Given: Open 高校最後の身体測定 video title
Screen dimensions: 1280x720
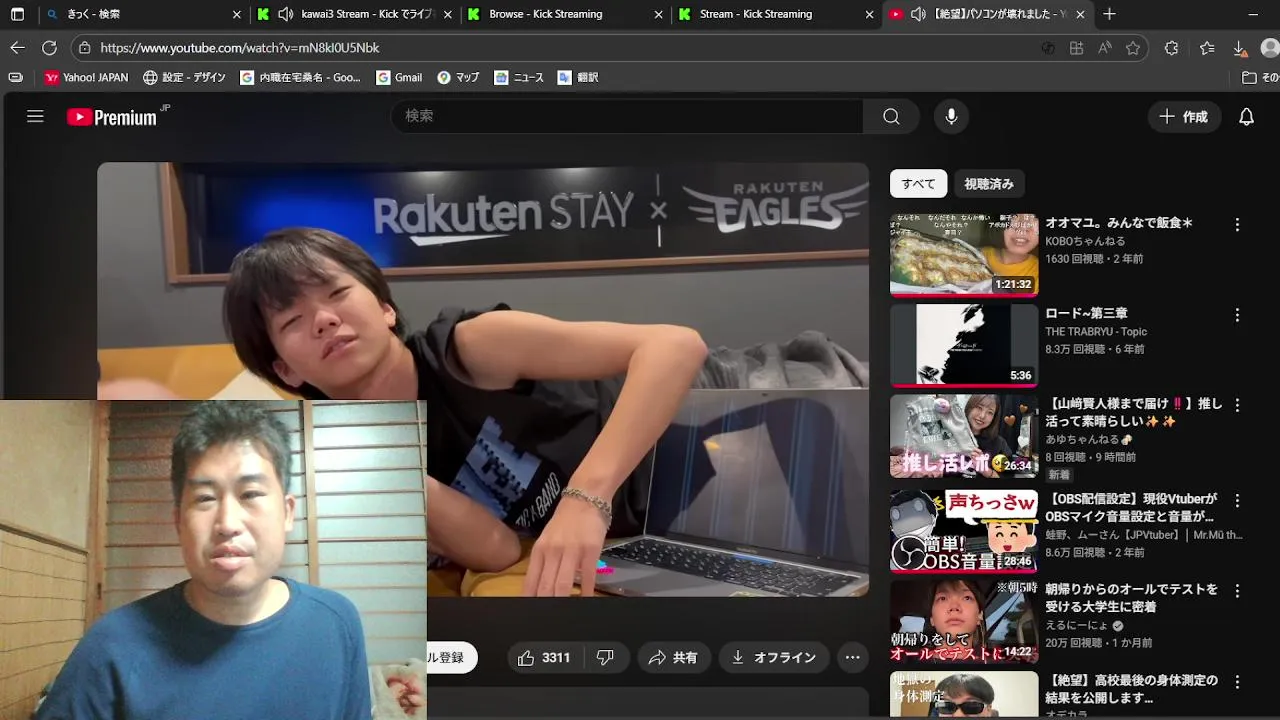Looking at the screenshot, I should tap(1131, 689).
